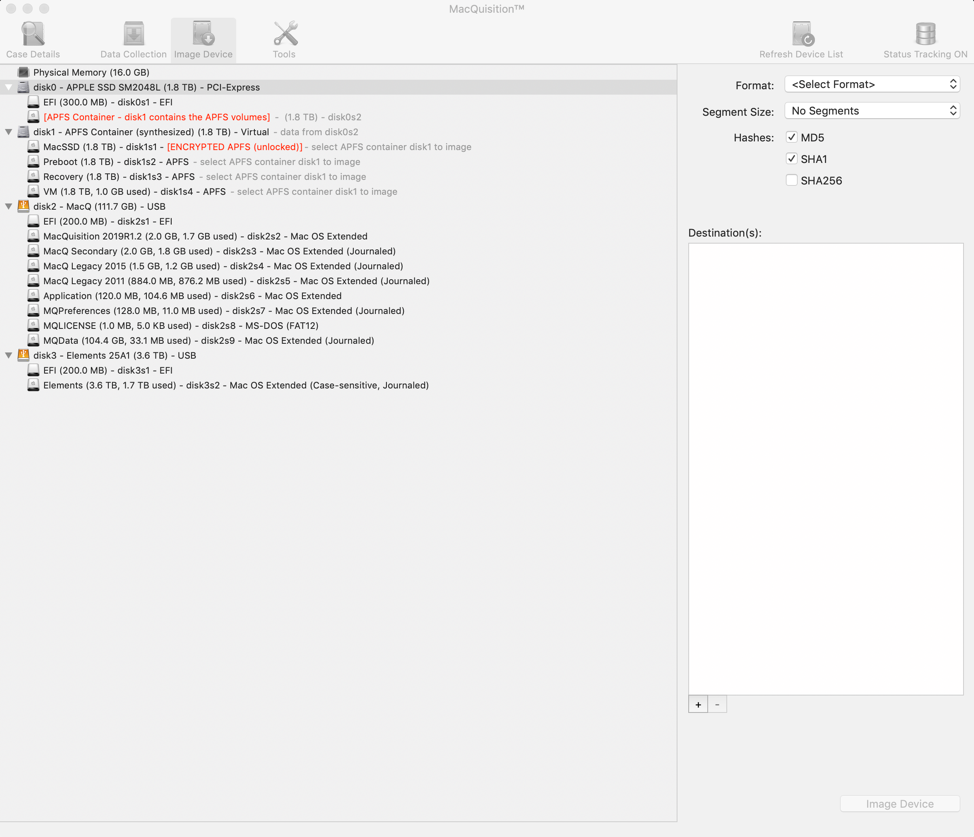Click the MacQ Secondary volume icon
The image size is (974, 837).
coord(34,251)
